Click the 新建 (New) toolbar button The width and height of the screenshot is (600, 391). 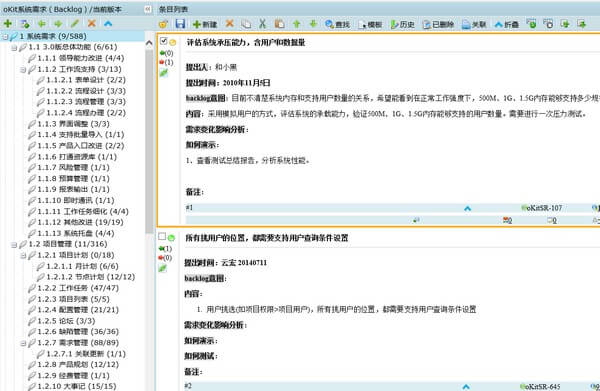(x=205, y=24)
